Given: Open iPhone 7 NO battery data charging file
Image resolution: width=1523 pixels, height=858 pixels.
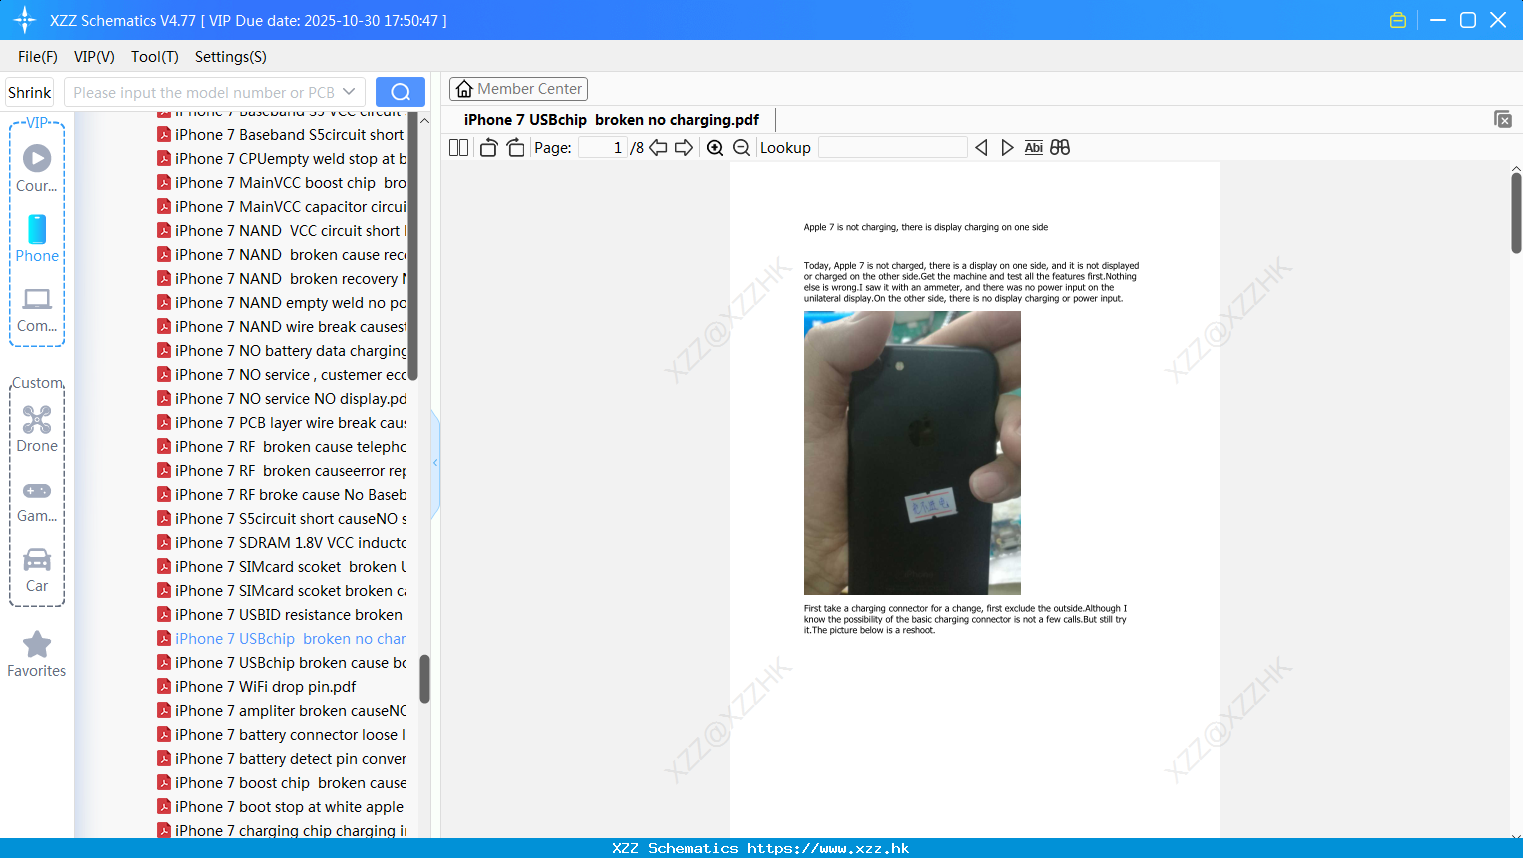Looking at the screenshot, I should pos(282,351).
